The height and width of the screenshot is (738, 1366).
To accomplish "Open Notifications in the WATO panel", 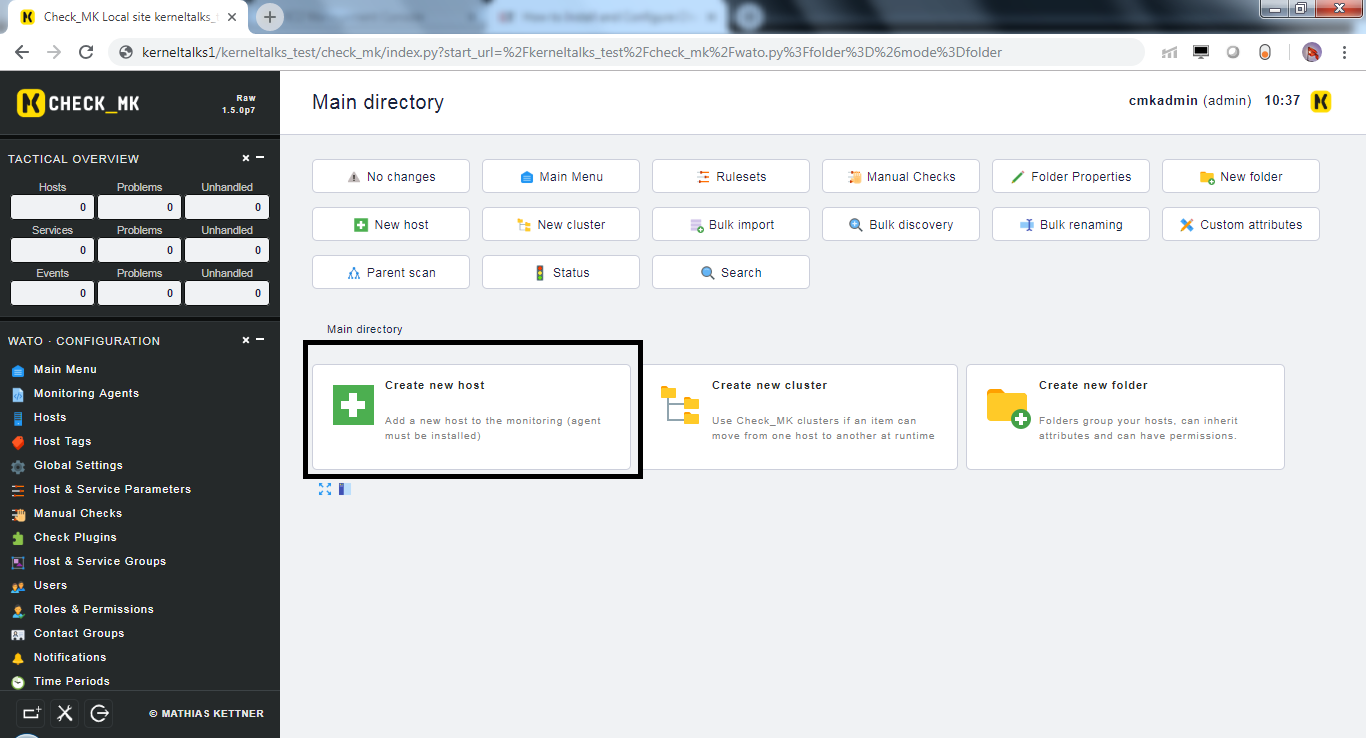I will (75, 657).
